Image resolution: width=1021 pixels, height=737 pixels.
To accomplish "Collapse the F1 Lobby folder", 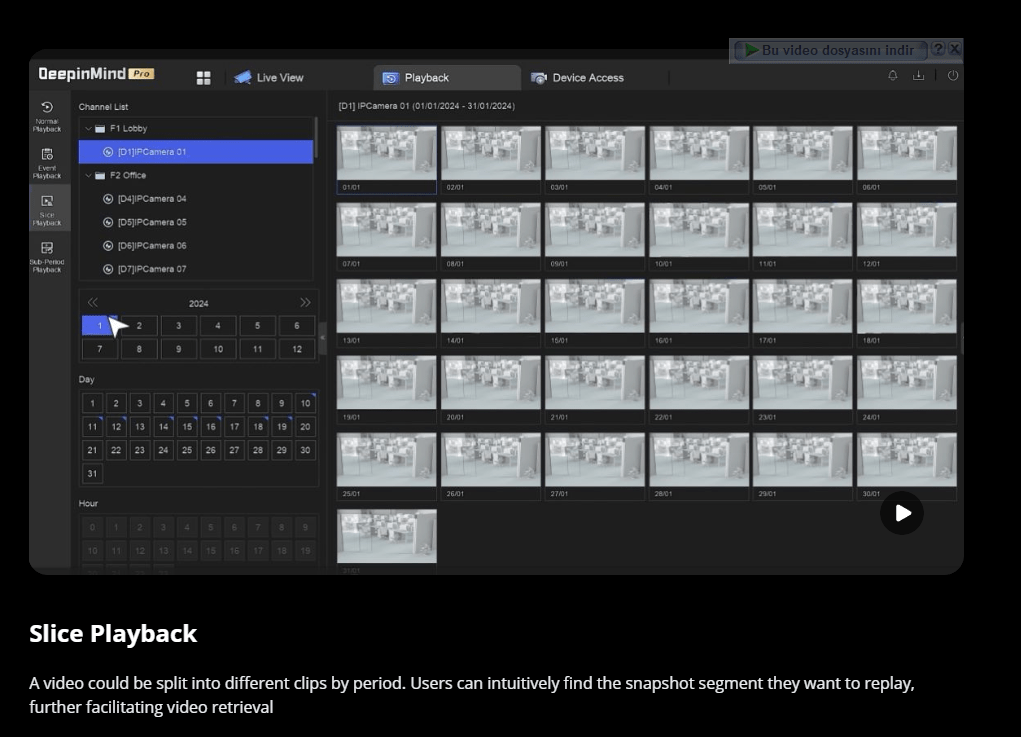I will click(x=89, y=129).
